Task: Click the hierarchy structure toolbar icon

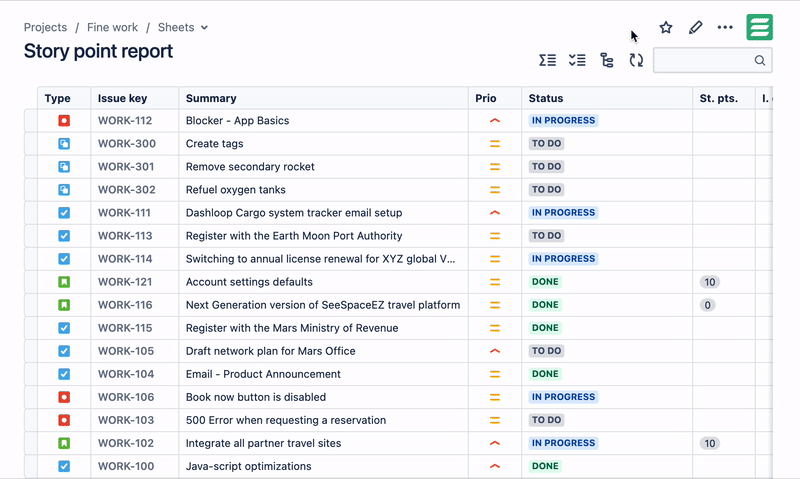Action: tap(607, 60)
